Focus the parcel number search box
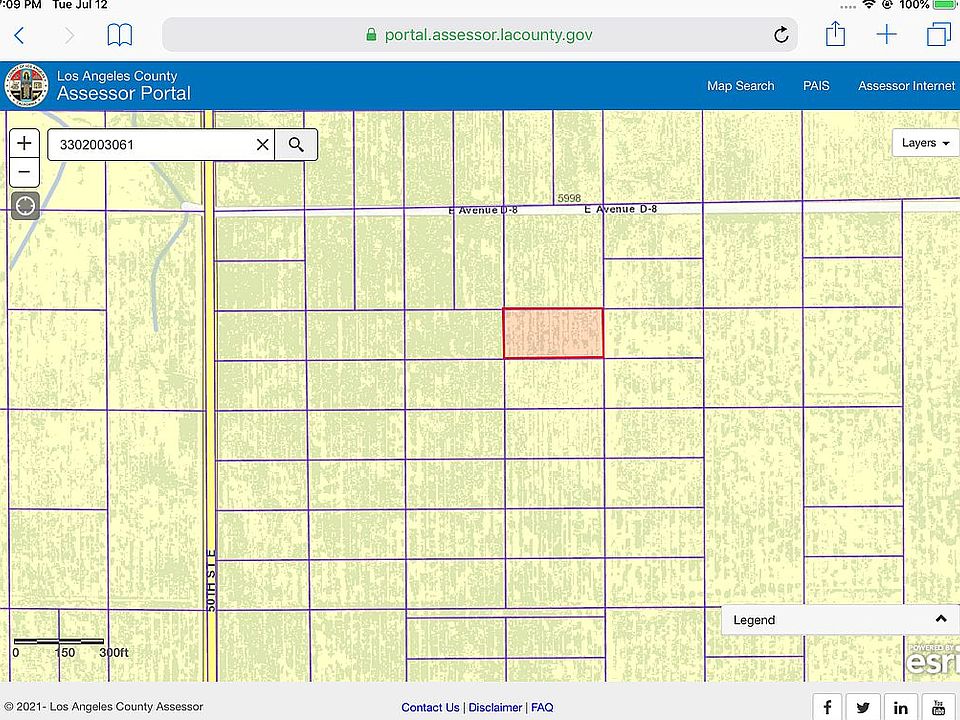The image size is (960, 720). 155,144
